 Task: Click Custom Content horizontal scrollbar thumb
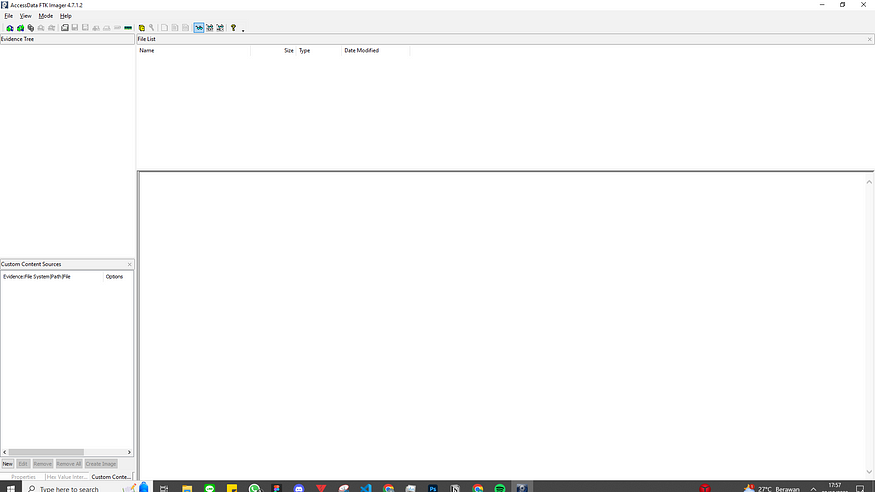point(46,452)
